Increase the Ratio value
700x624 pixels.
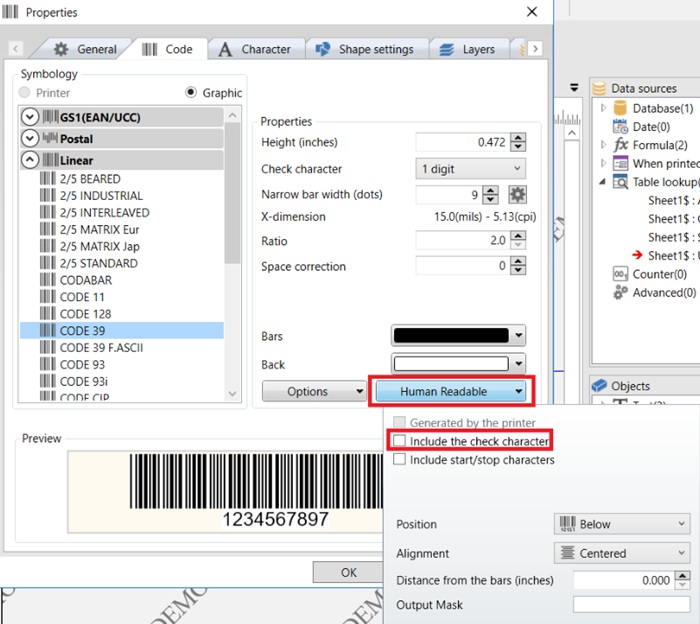[x=518, y=236]
